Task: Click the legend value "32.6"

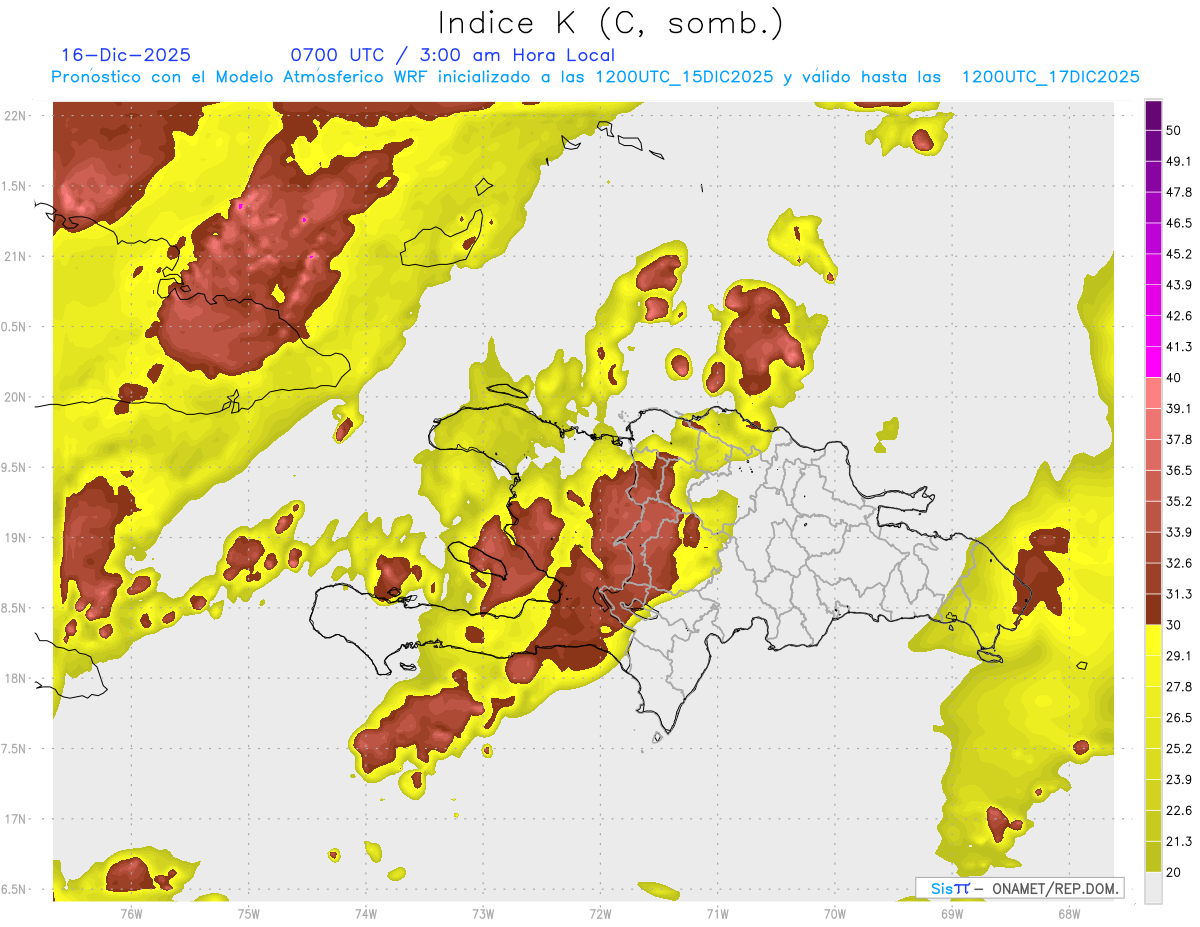Action: click(1179, 563)
